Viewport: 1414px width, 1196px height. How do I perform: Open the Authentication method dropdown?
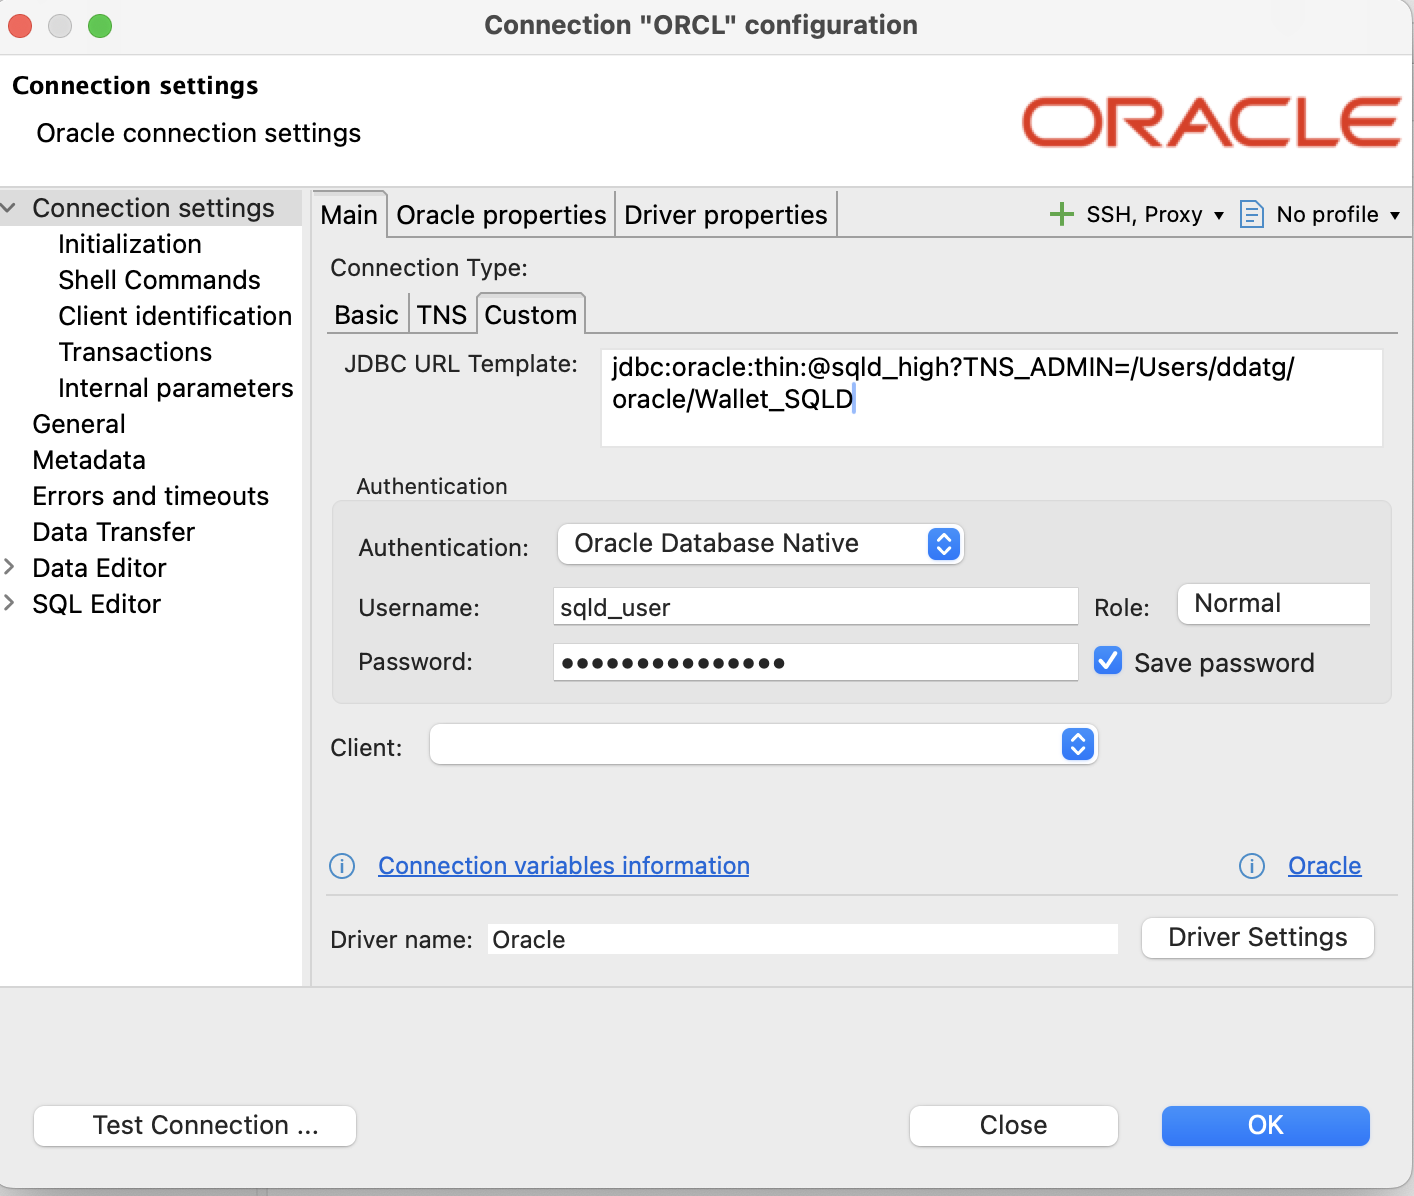pos(760,544)
